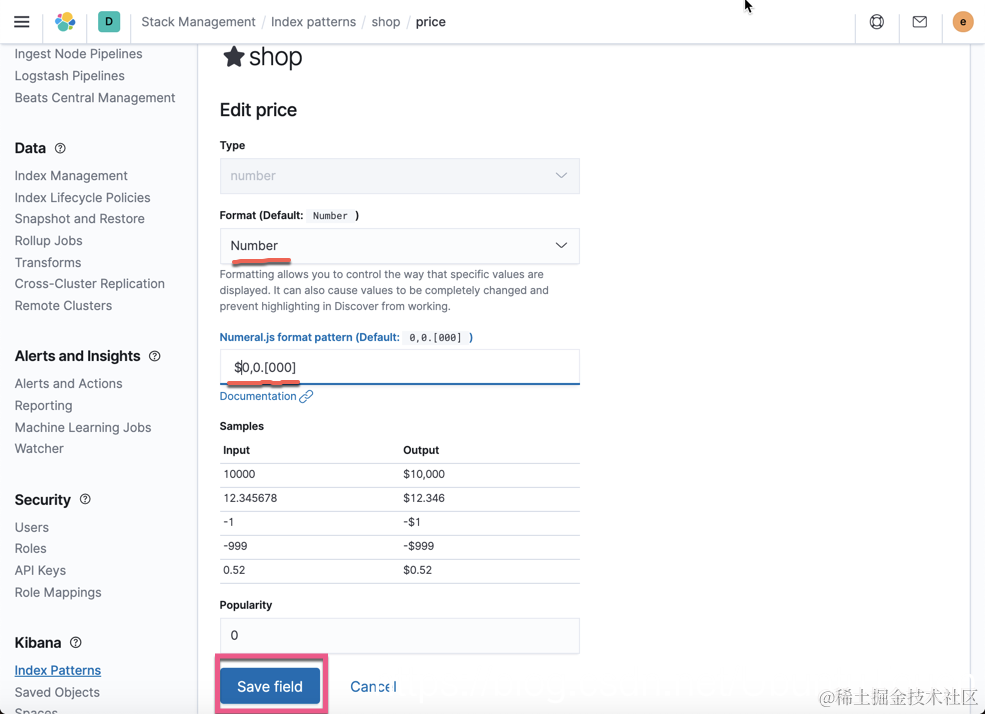
Task: Open the help lifebuoy icon
Action: click(877, 22)
